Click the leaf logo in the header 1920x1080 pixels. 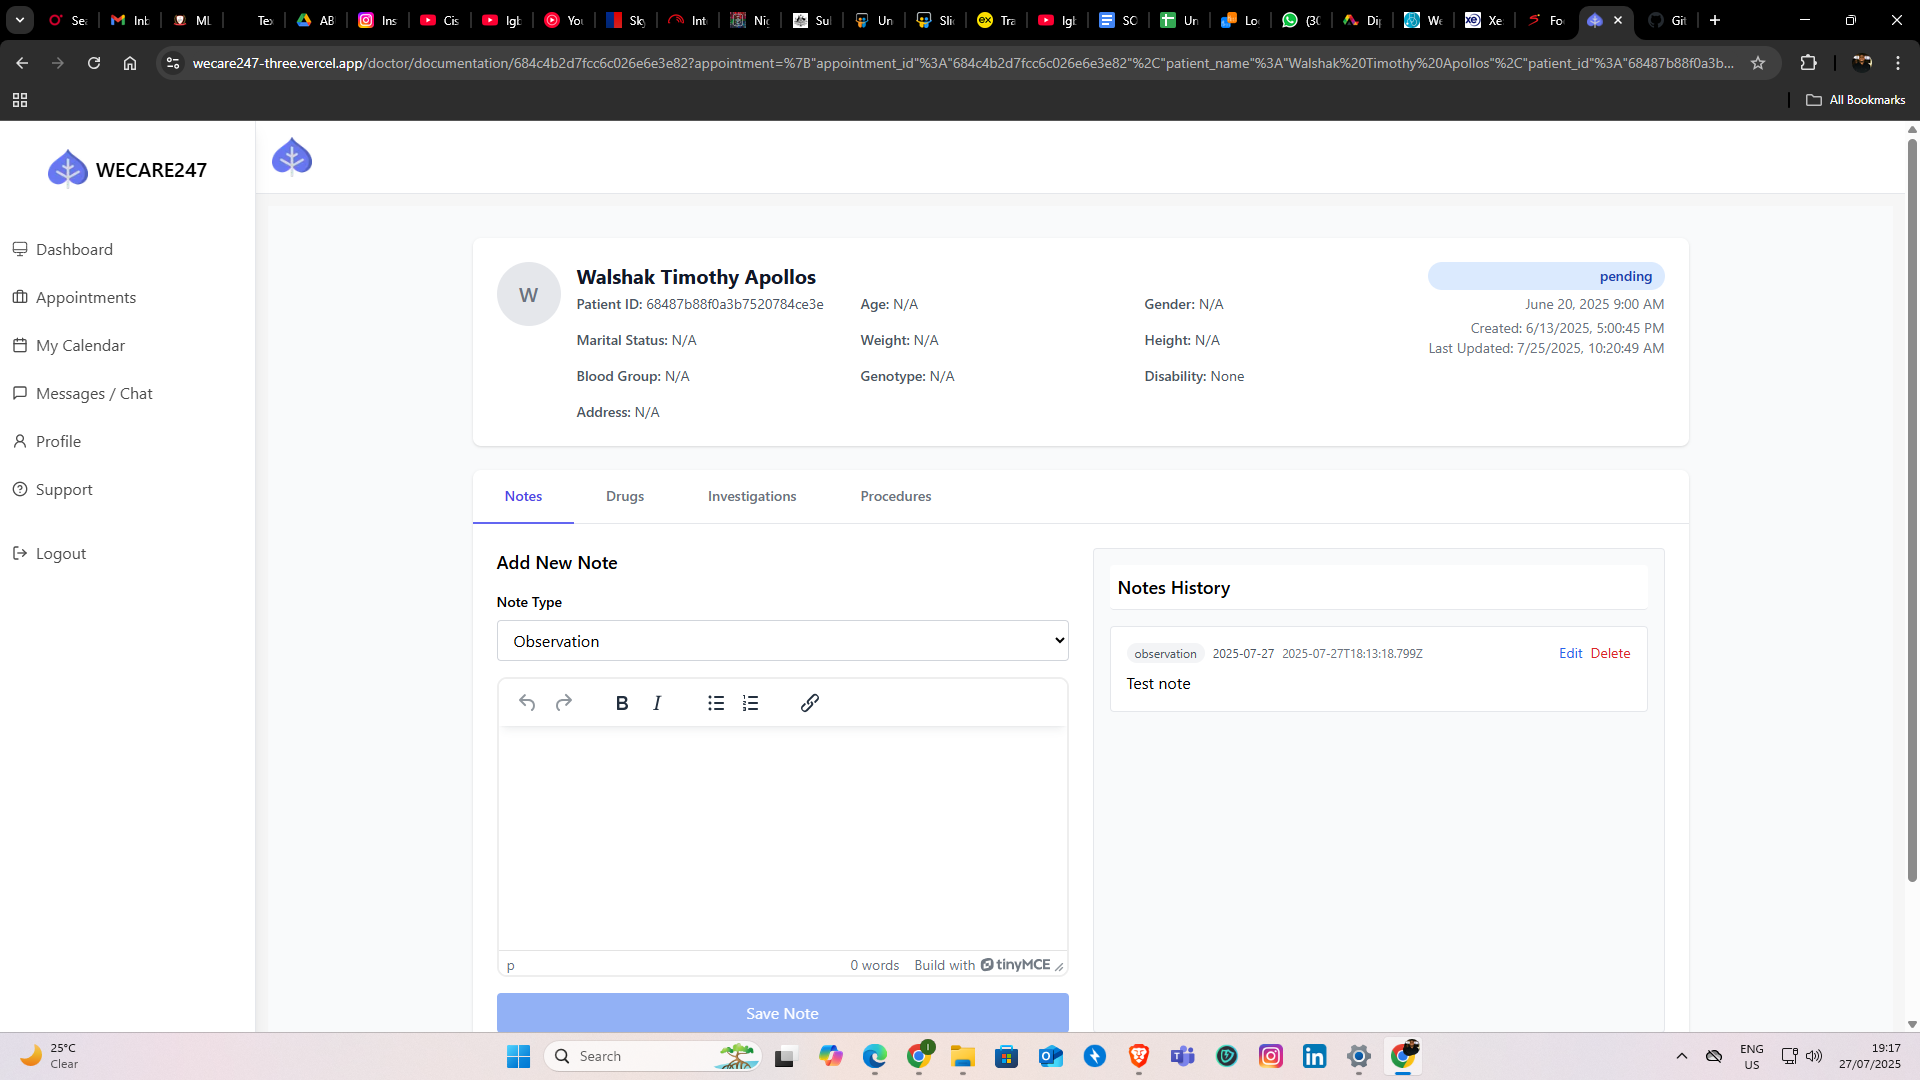pyautogui.click(x=292, y=157)
